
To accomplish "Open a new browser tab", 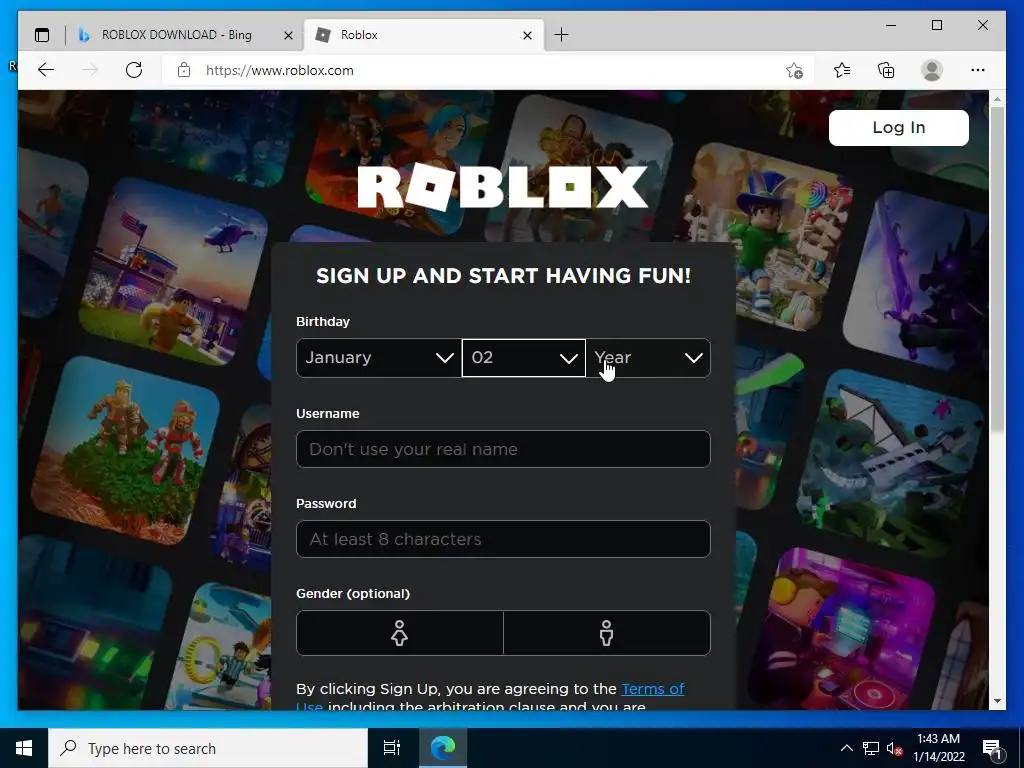I will pyautogui.click(x=561, y=35).
